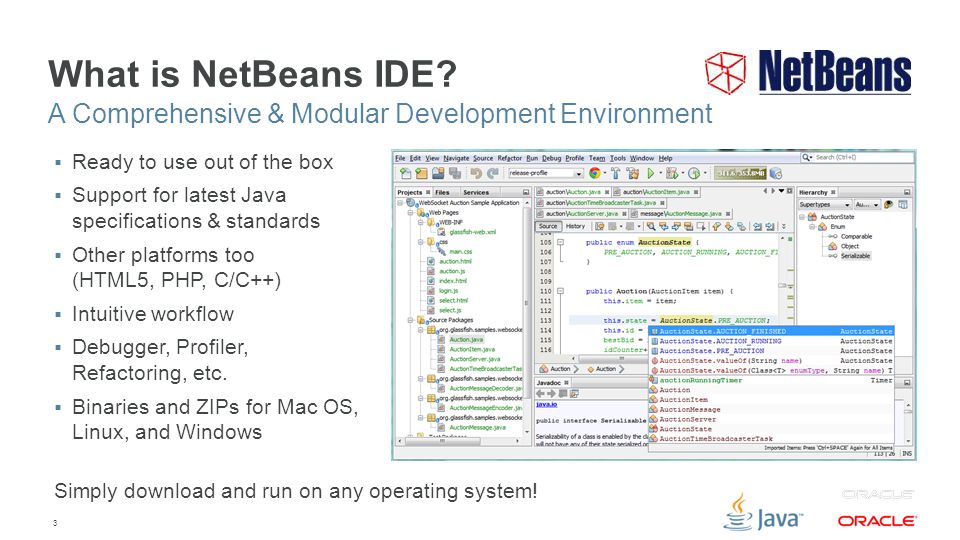The image size is (960, 540).
Task: Click the New Project toolbar icon
Action: (x=422, y=173)
